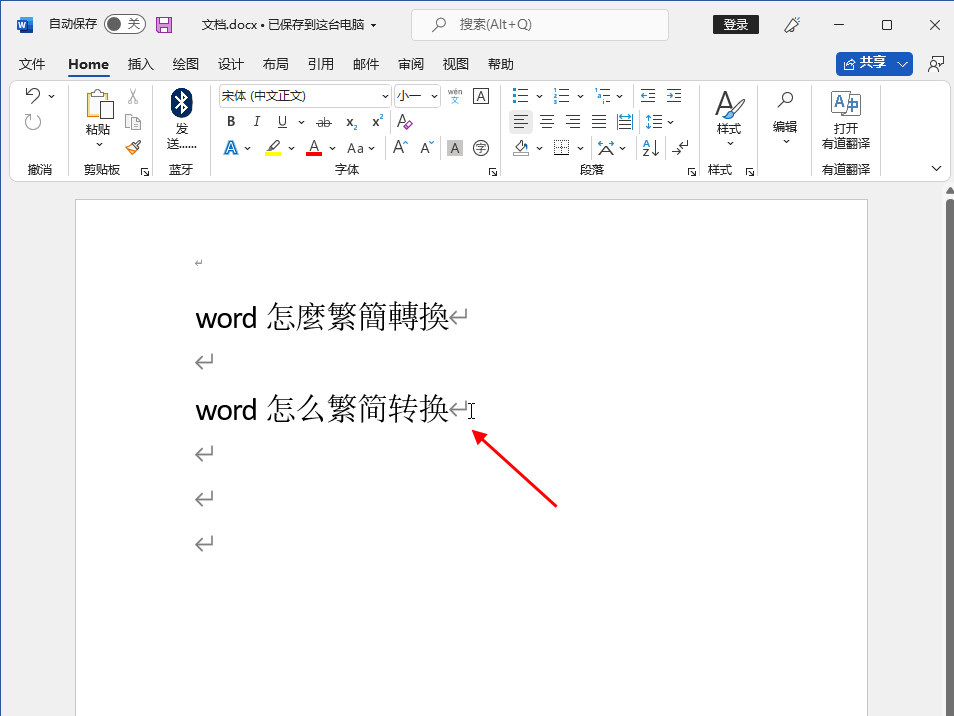The height and width of the screenshot is (716, 954).
Task: Open the font name dropdown
Action: click(x=385, y=96)
